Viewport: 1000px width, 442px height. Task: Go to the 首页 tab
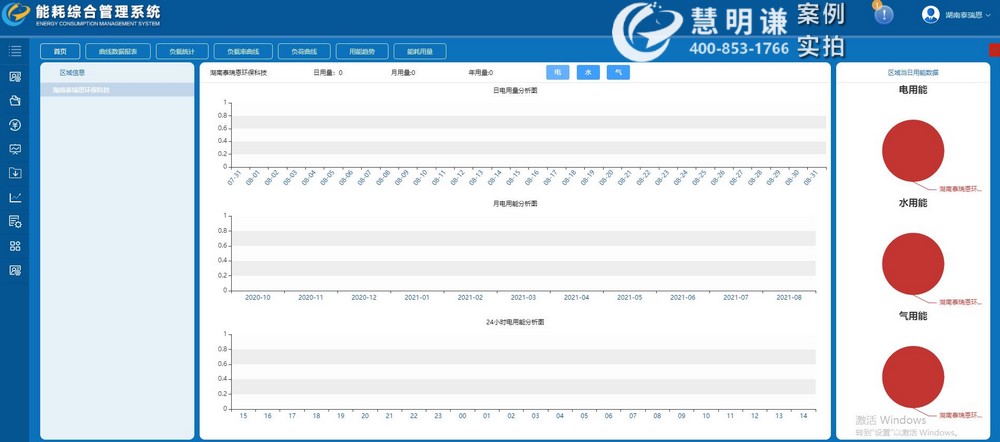[x=60, y=51]
